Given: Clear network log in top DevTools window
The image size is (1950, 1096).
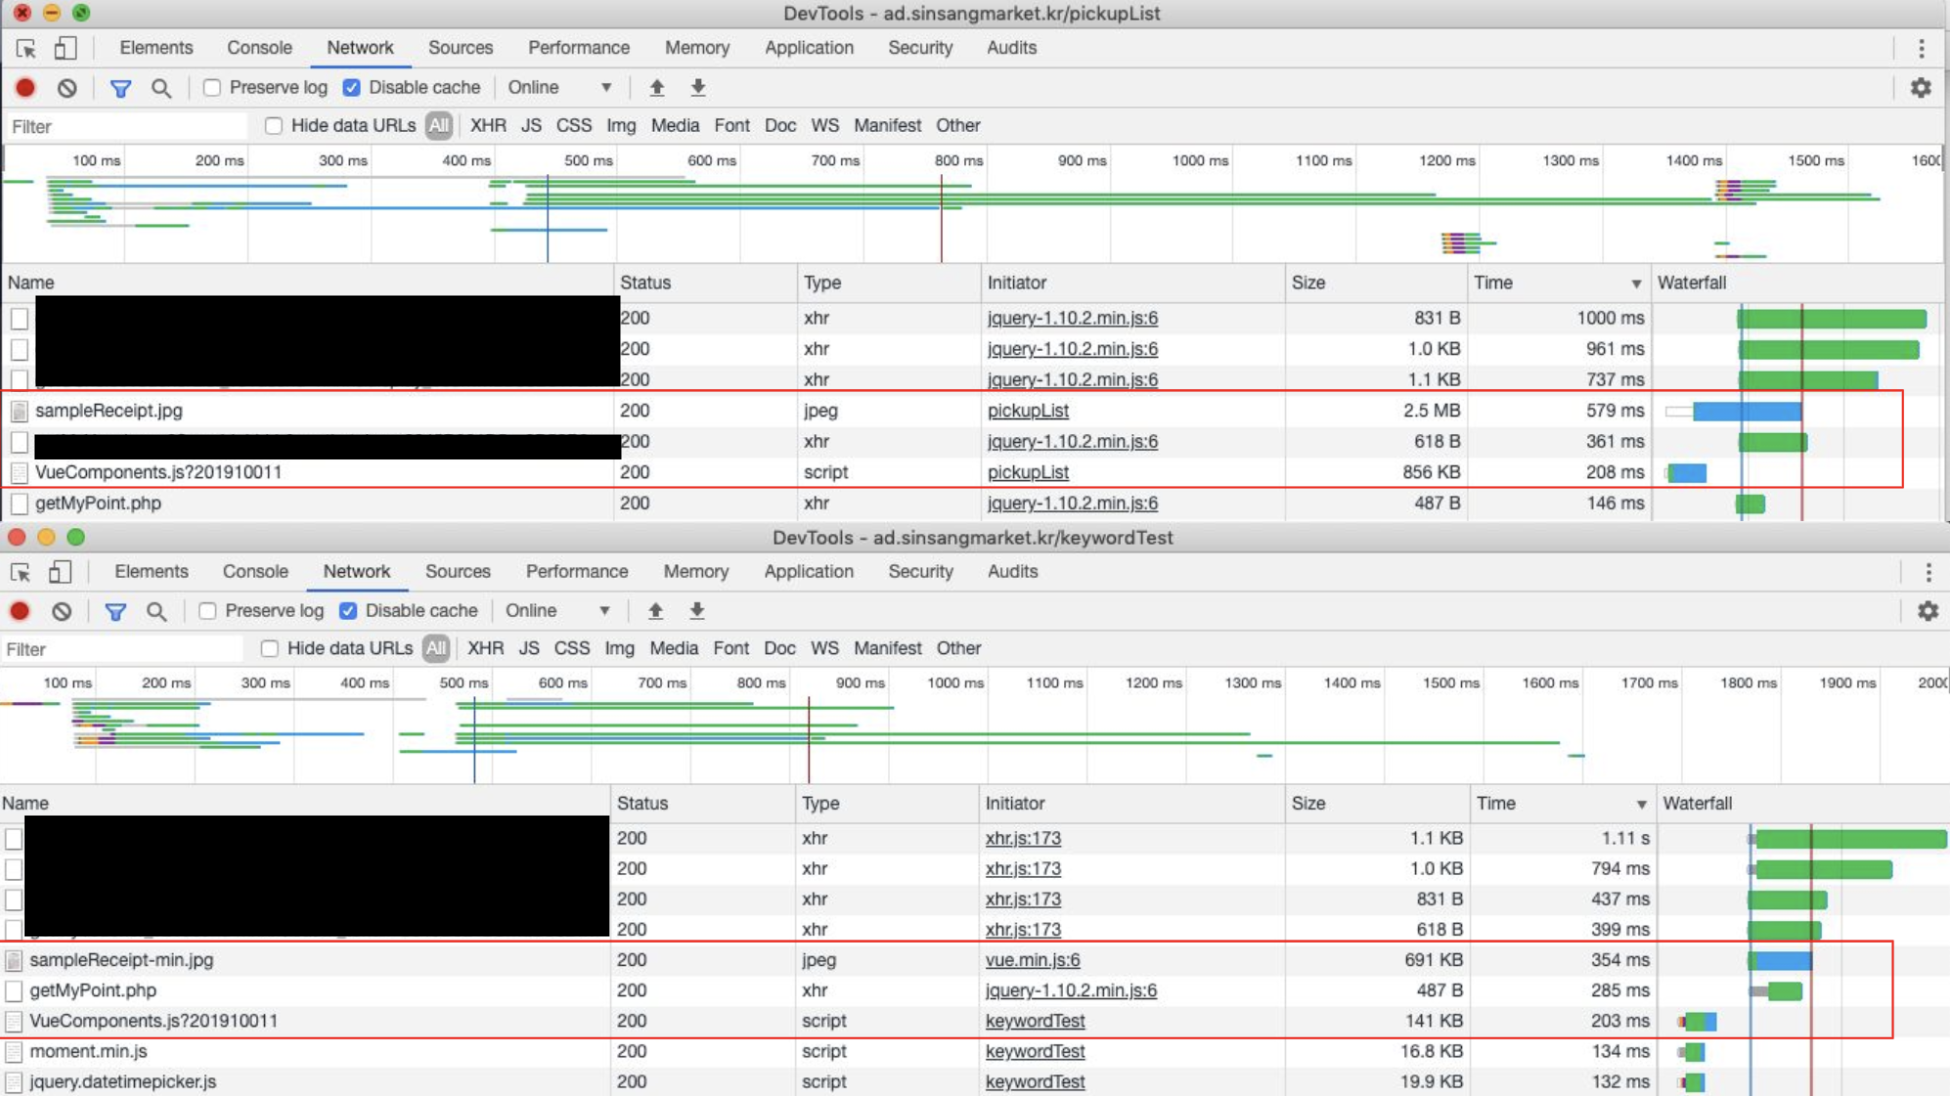Looking at the screenshot, I should 67,88.
